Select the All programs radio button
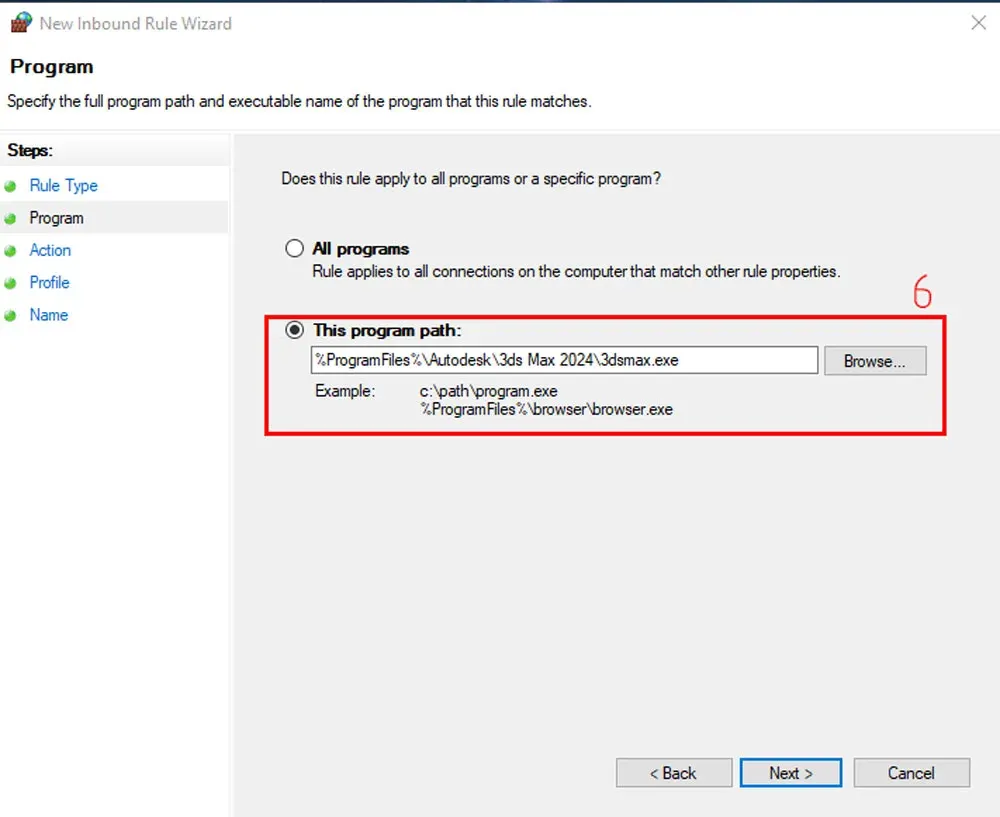The image size is (1000, 817). coord(294,248)
